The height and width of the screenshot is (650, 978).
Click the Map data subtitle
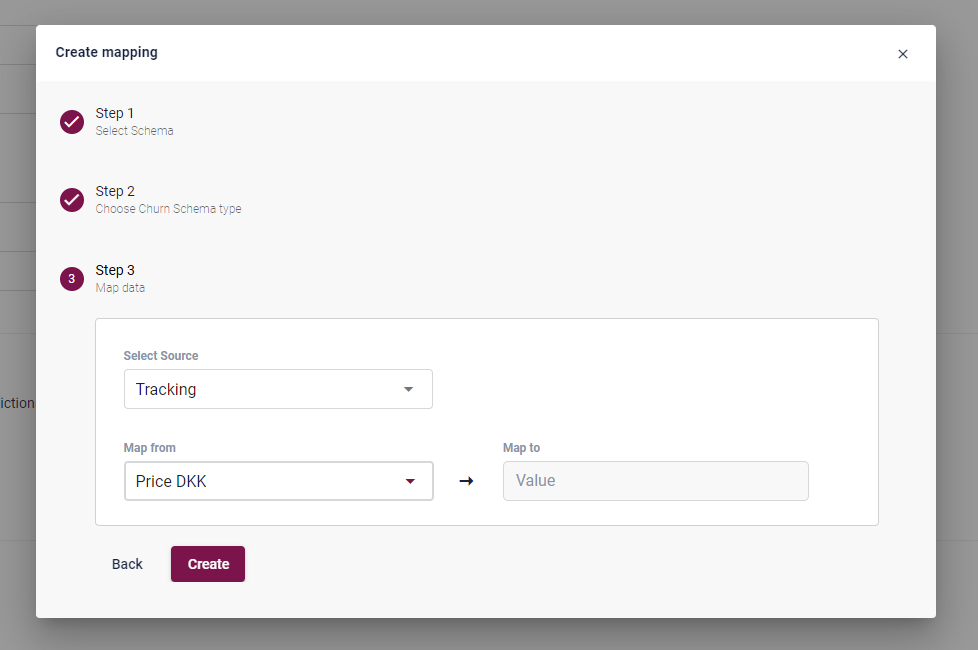pyautogui.click(x=120, y=288)
